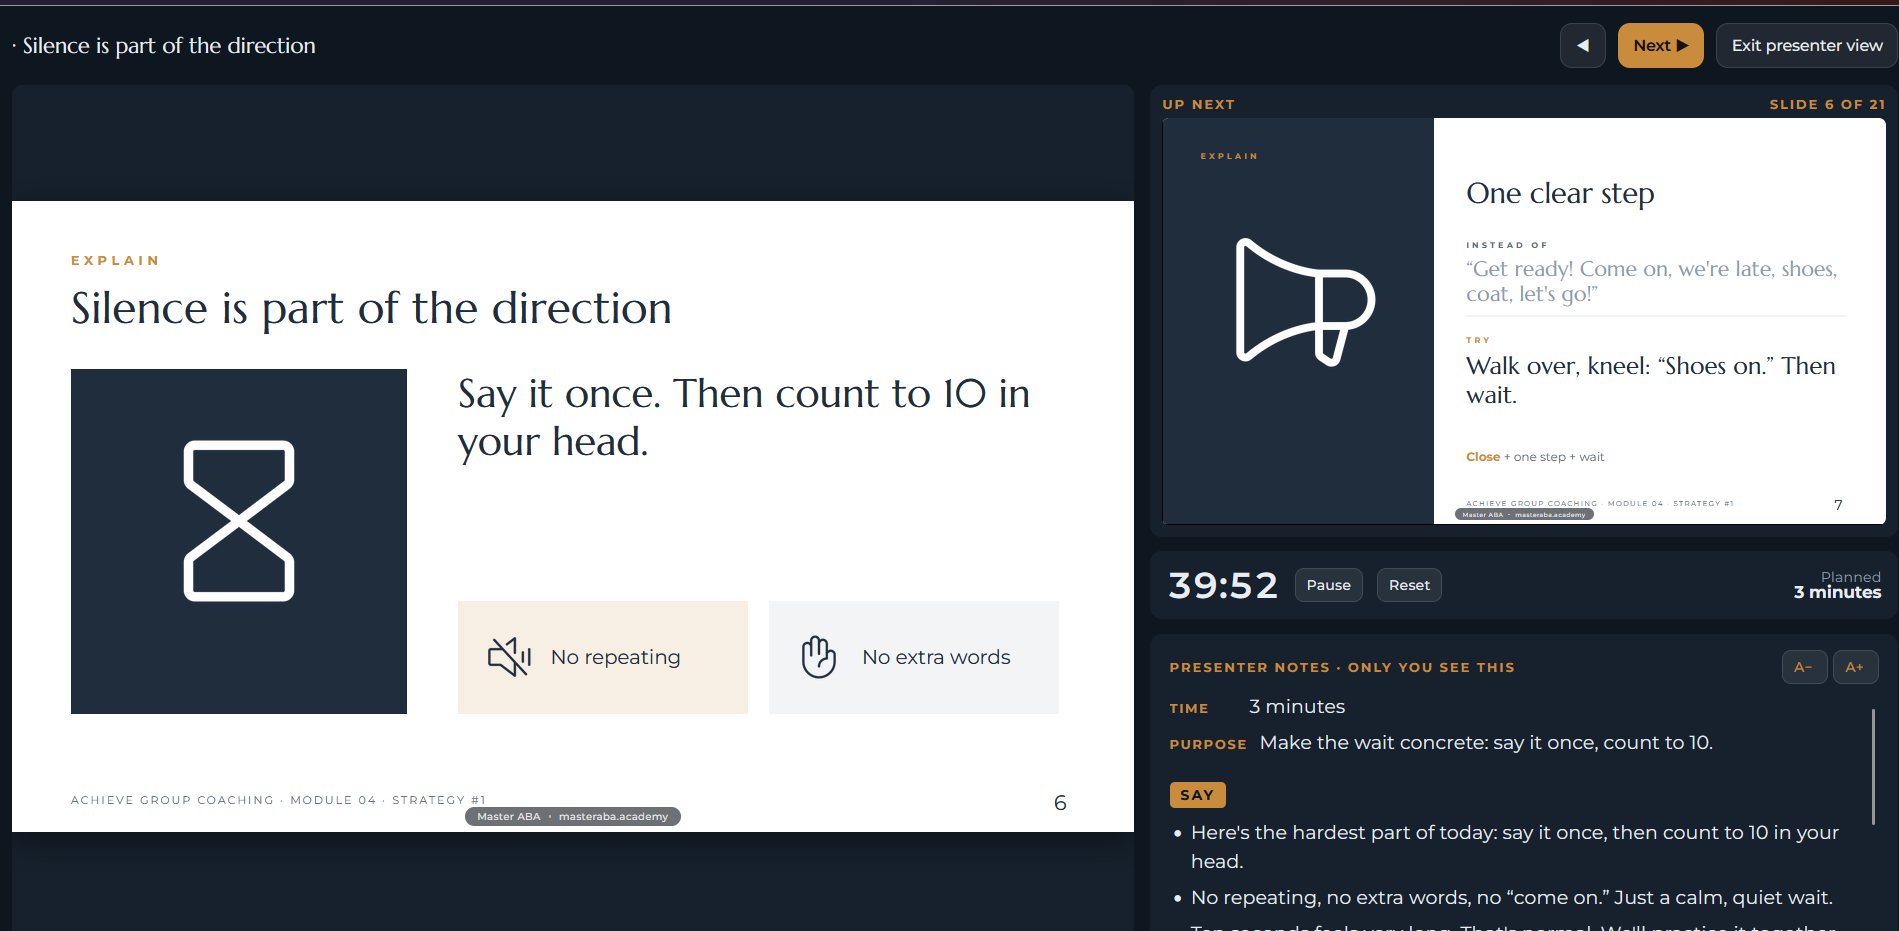Reset the presentation timer

tap(1409, 585)
